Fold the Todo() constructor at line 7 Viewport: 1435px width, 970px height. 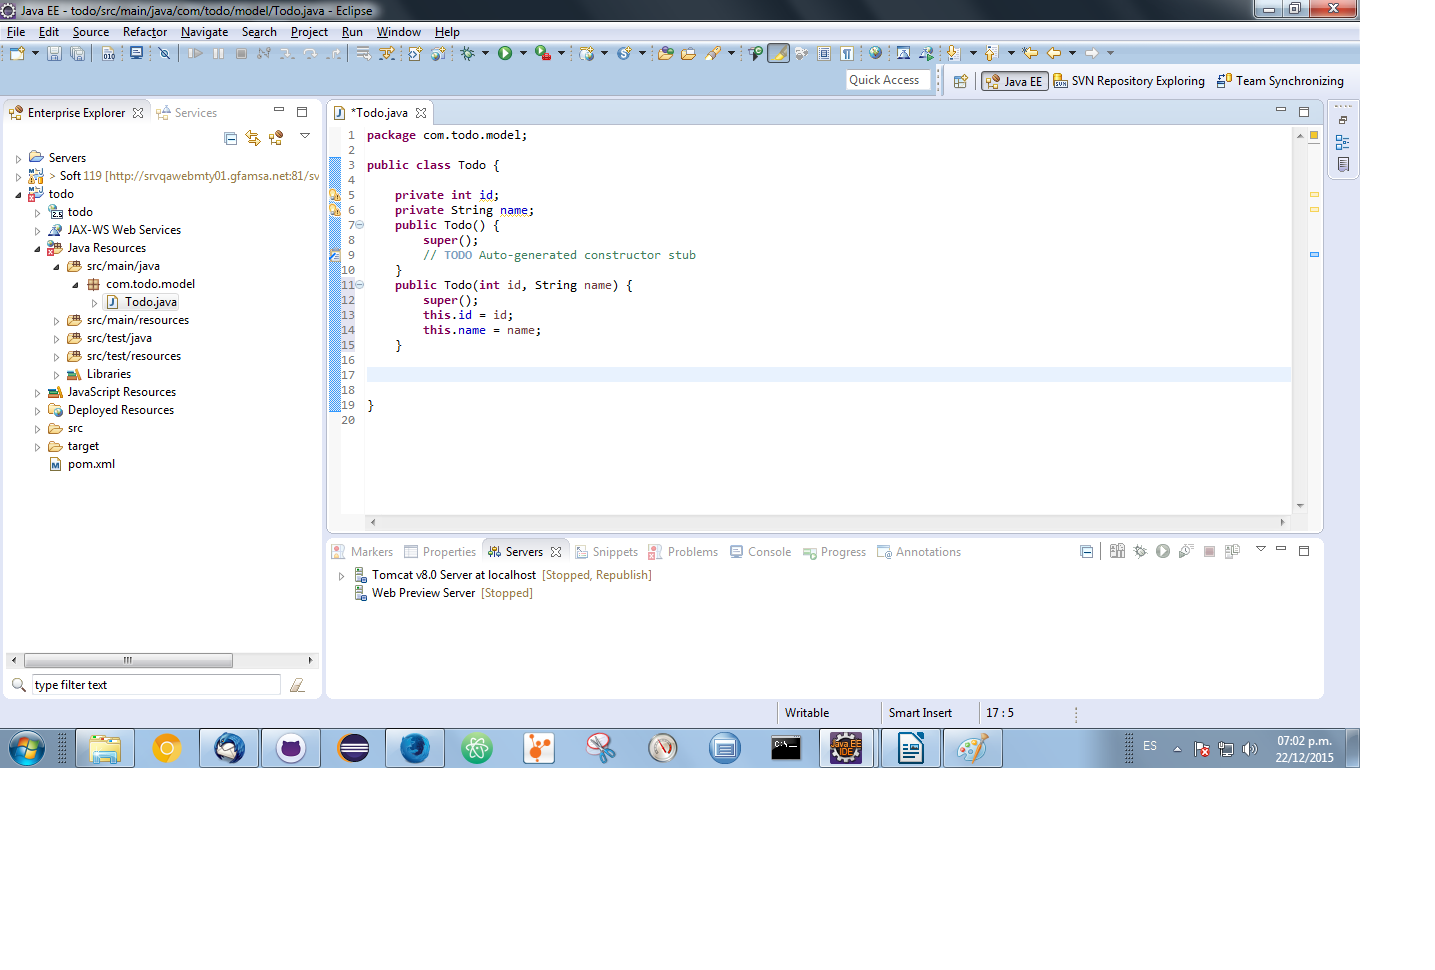(360, 225)
